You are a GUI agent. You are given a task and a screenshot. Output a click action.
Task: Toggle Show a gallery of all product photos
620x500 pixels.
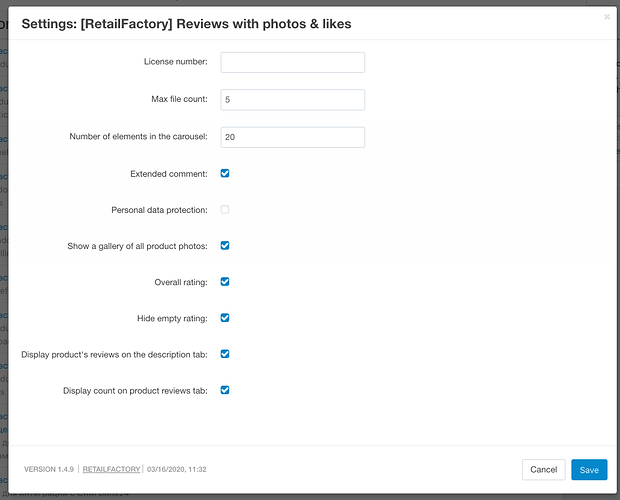tap(225, 245)
